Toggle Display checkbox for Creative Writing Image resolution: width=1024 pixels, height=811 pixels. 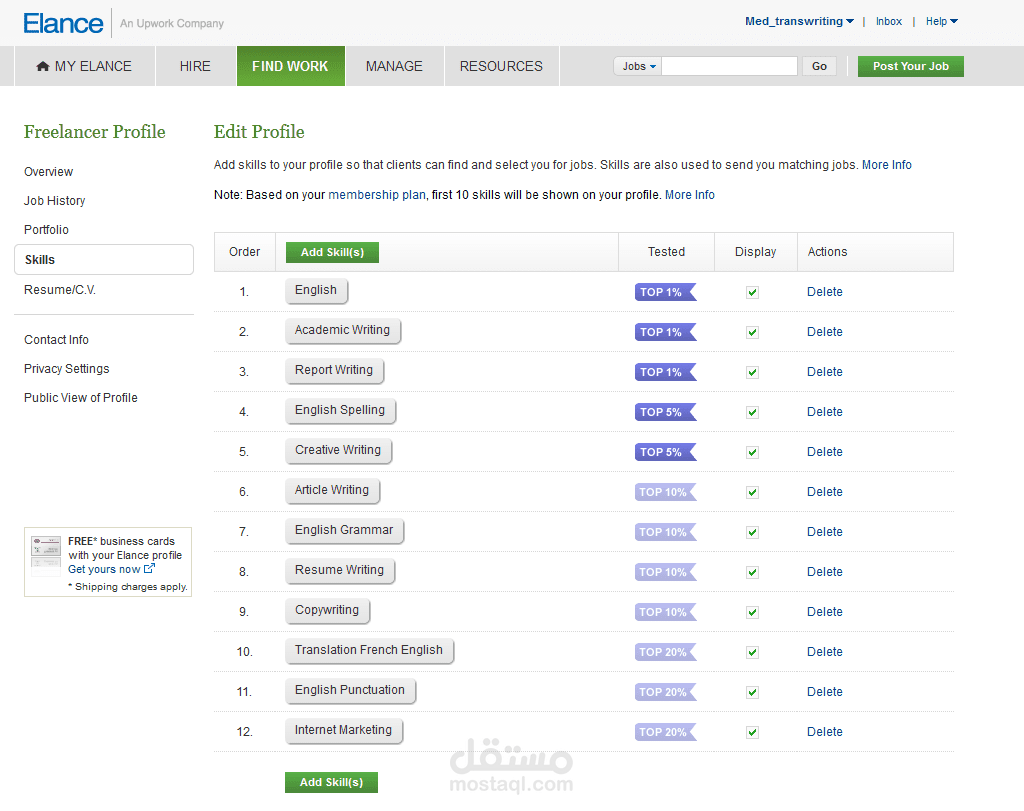click(x=752, y=453)
